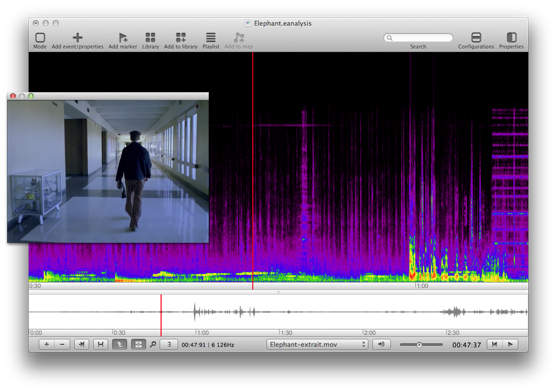557x392 pixels.
Task: Click the horizontal fit H button
Action: [101, 344]
